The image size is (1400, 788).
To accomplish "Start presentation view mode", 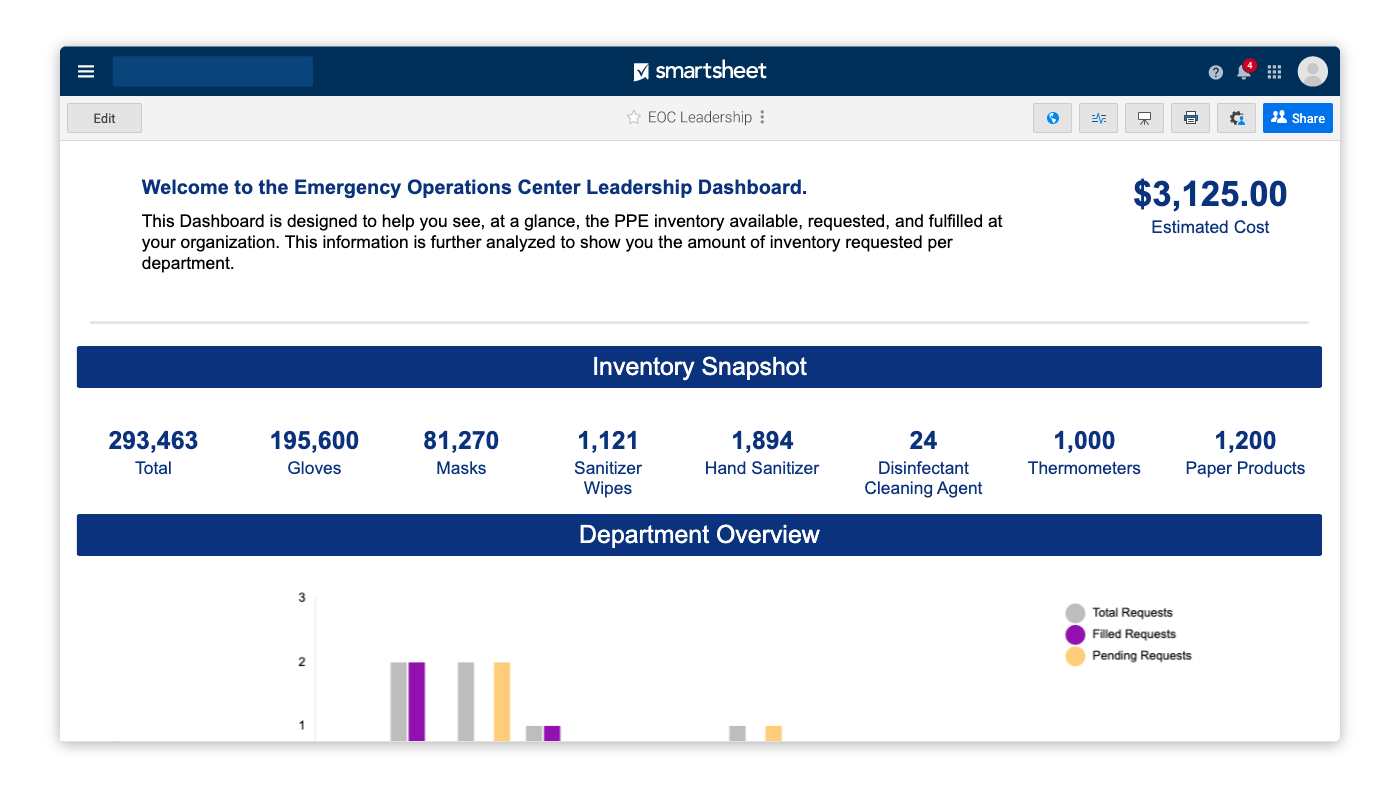I will click(1144, 118).
